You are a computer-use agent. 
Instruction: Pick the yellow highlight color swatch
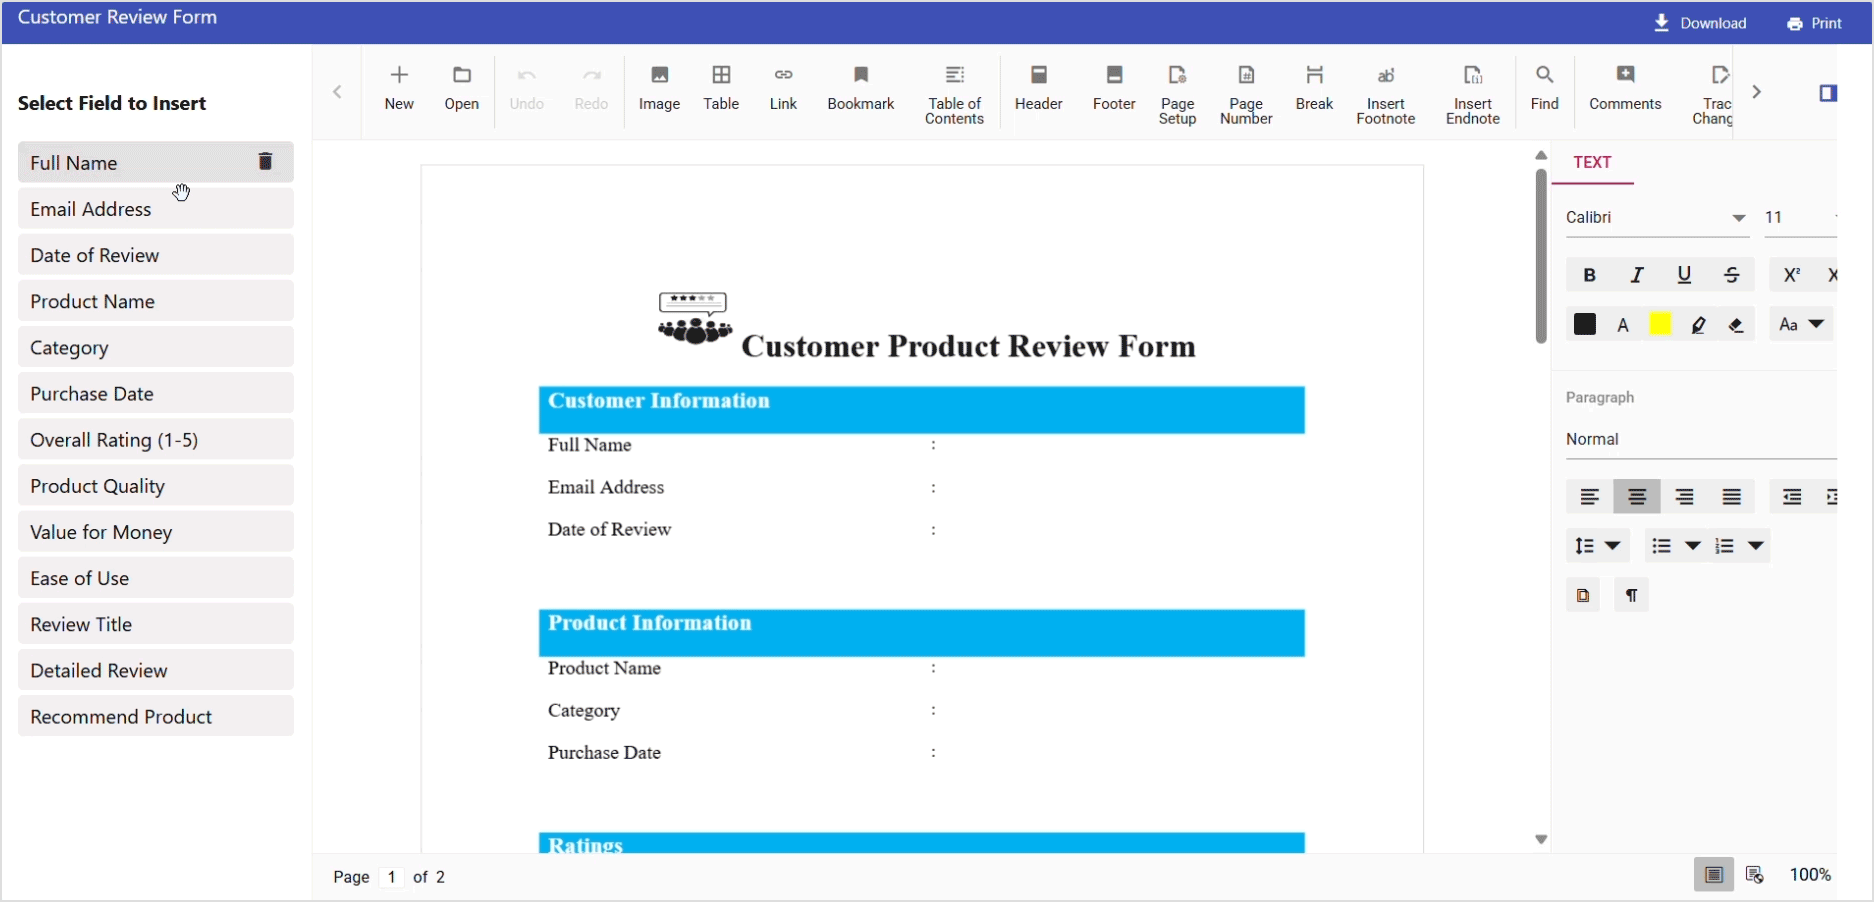[1660, 325]
